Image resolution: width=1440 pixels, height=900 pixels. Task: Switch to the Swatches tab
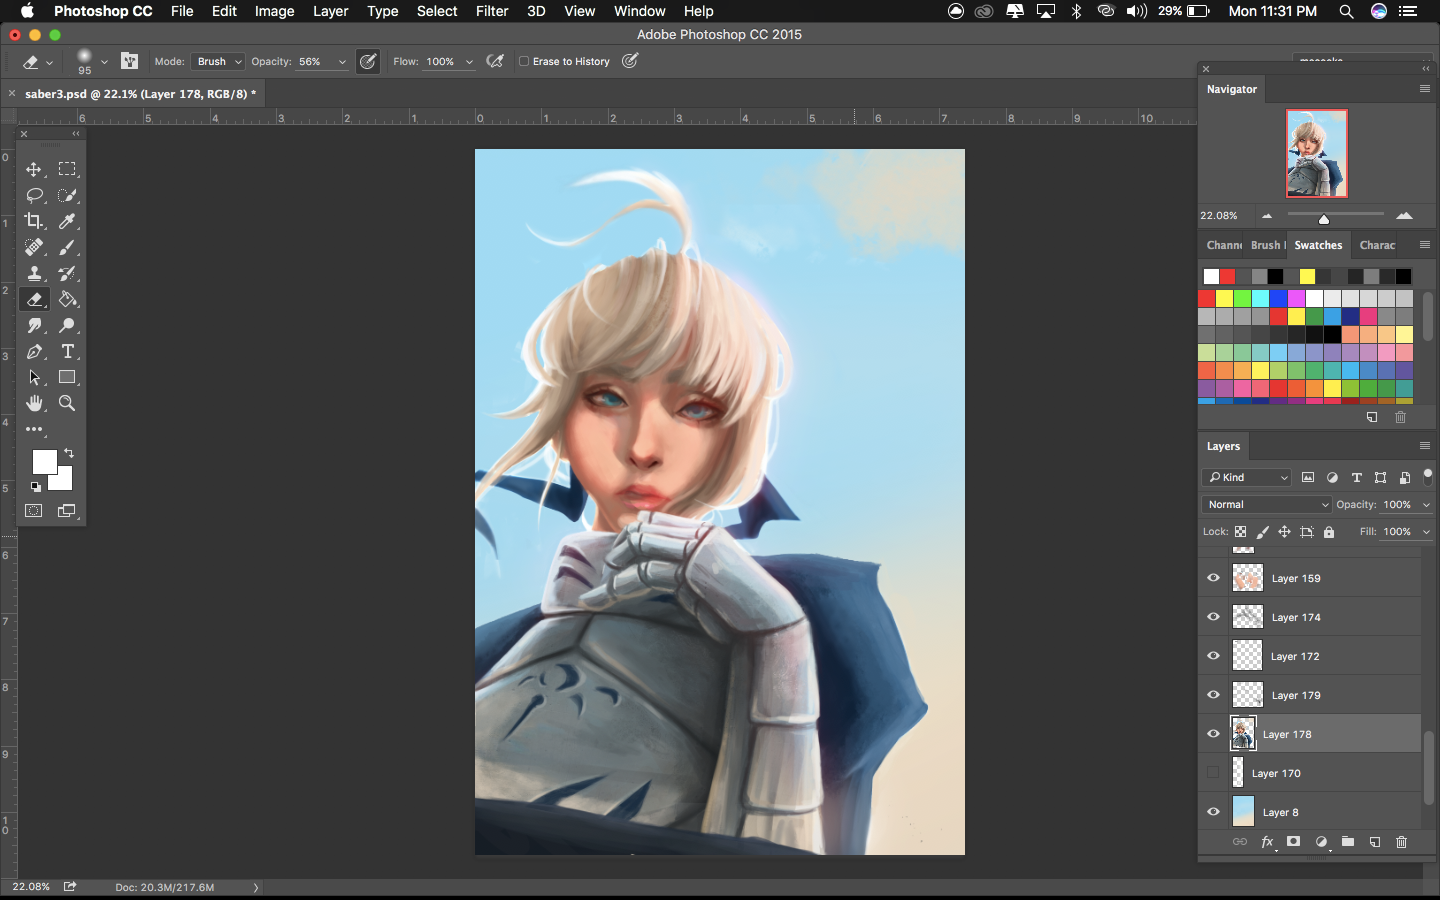[x=1318, y=245]
